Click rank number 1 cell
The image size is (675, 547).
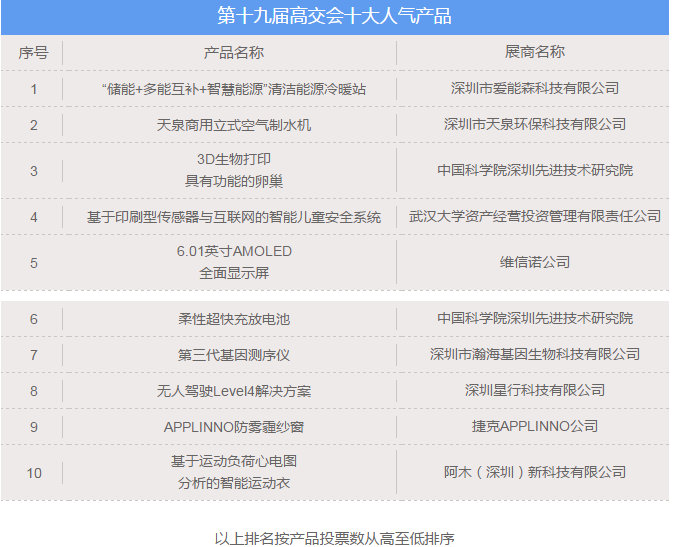[34, 89]
